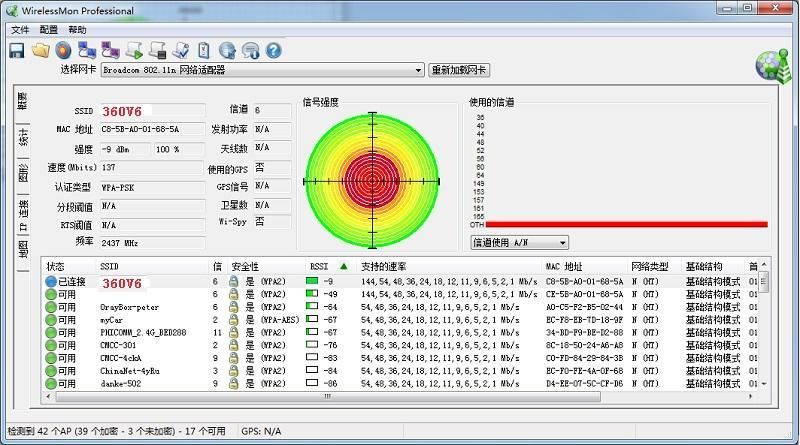Click the GPS: N/A status bar entry
The width and height of the screenshot is (800, 445).
point(261,431)
